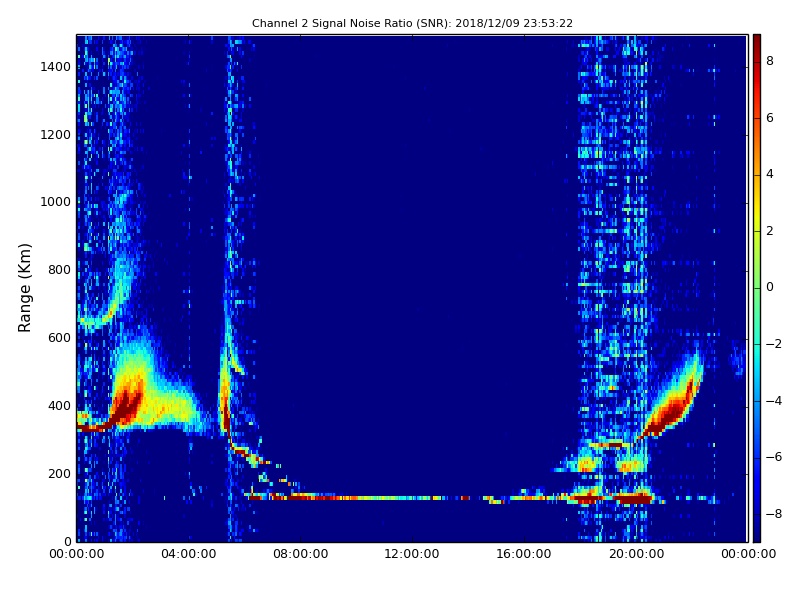This screenshot has width=800, height=600.
Task: Click the colorbar label 0
Action: (x=770, y=287)
